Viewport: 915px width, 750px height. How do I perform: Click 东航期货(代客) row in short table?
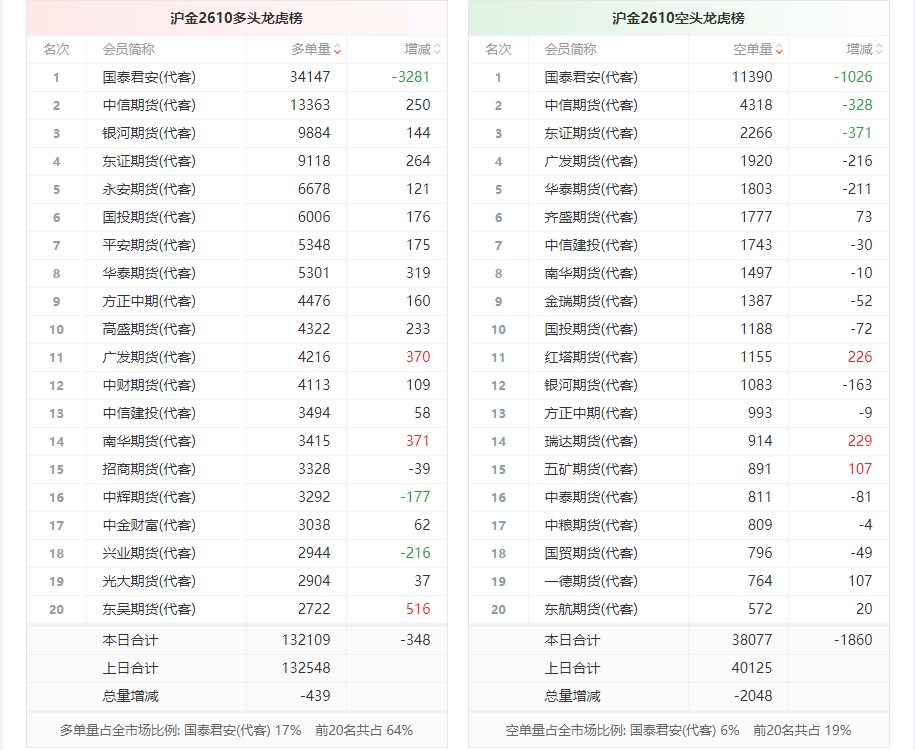coord(679,609)
